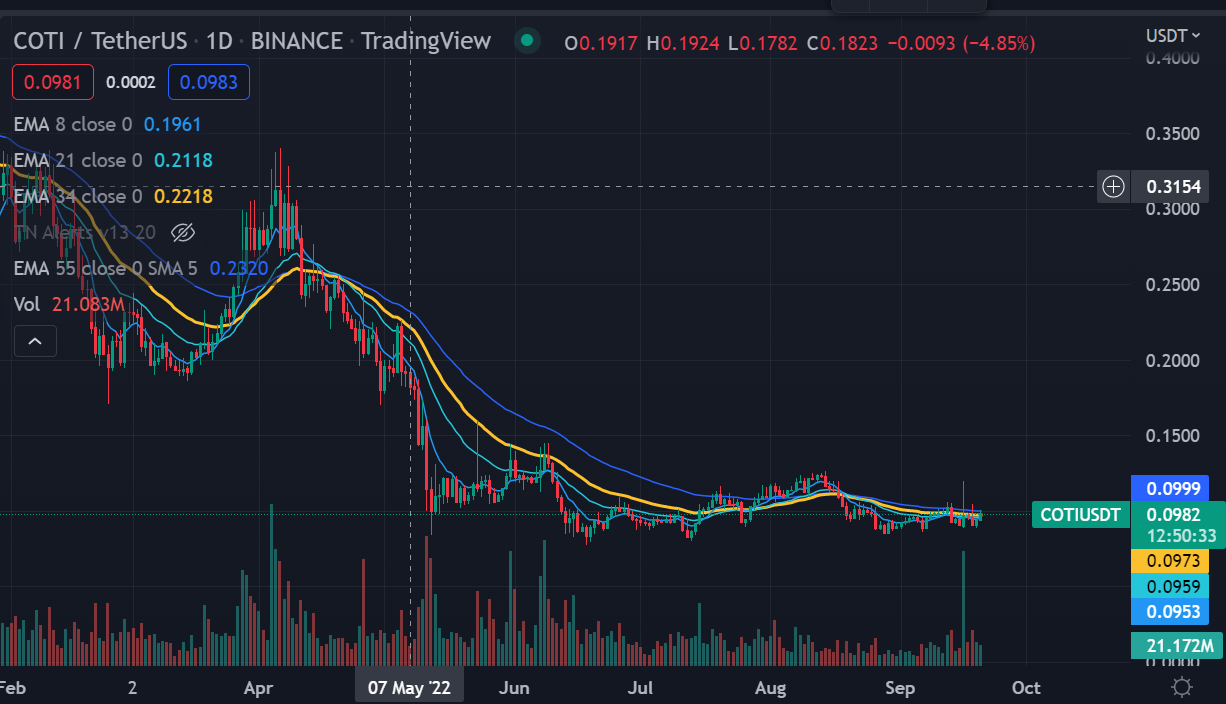The width and height of the screenshot is (1226, 704).
Task: Show the hidden TN Alerts indicator
Action: pos(182,233)
